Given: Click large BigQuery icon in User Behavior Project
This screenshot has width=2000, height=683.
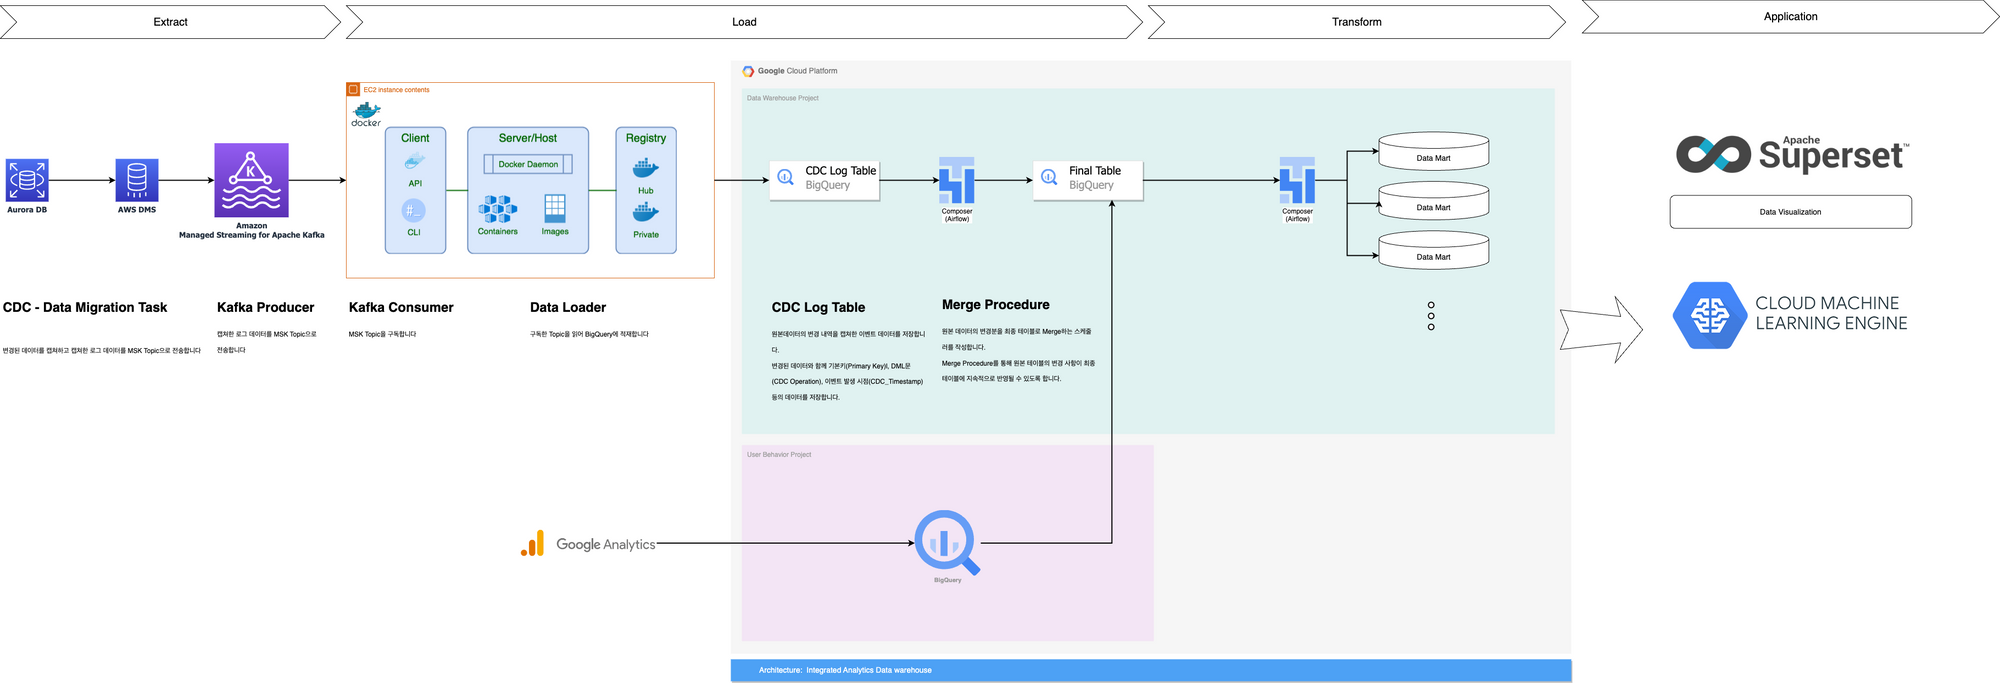Looking at the screenshot, I should click(x=947, y=542).
